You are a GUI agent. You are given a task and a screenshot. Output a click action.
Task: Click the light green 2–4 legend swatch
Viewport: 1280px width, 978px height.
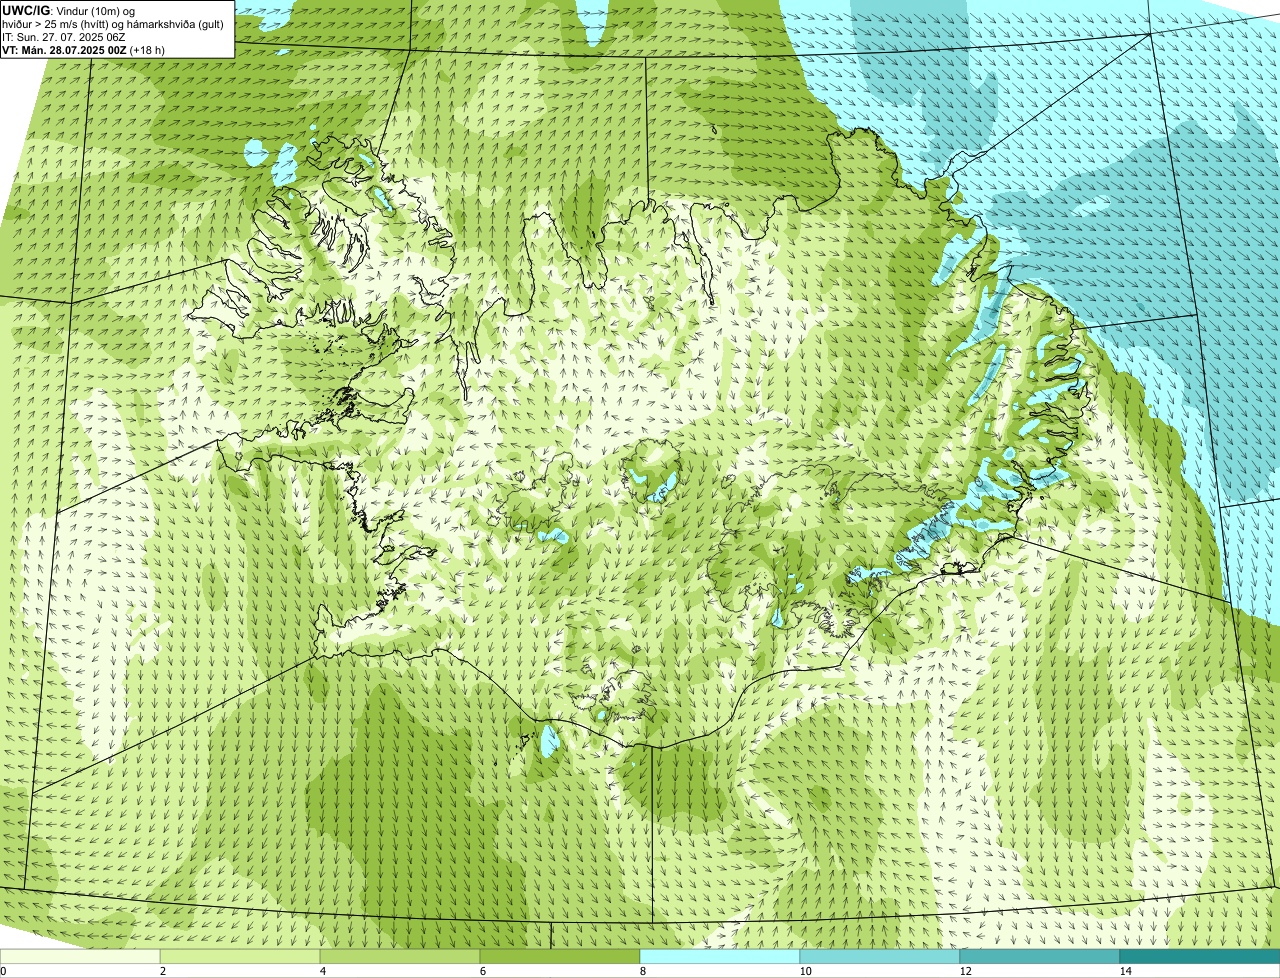240,956
